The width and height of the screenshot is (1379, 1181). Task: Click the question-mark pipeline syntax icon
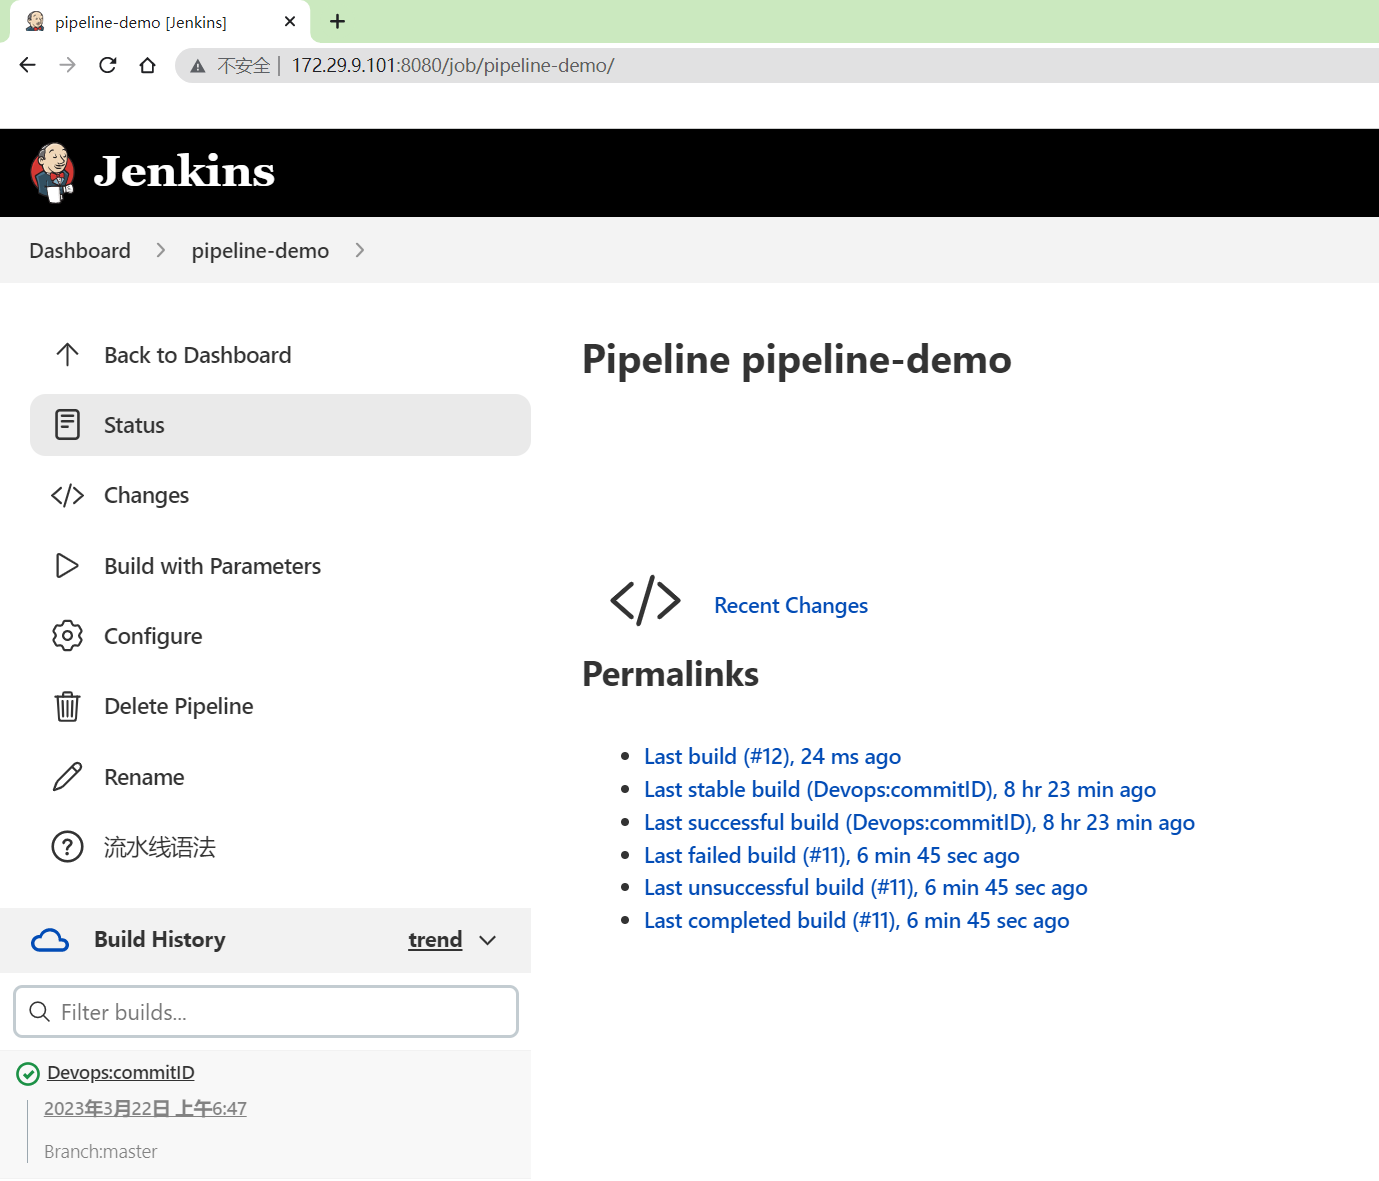[x=67, y=847]
